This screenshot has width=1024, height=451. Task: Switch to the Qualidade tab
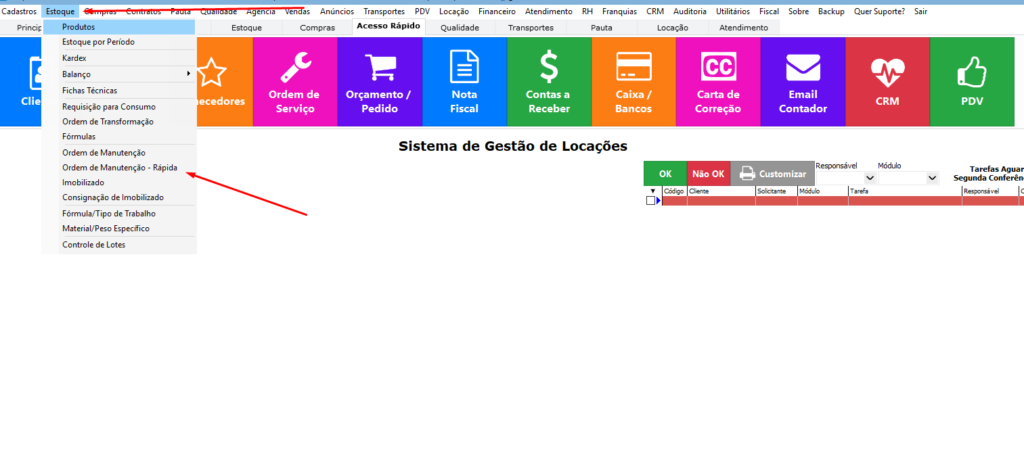[460, 28]
